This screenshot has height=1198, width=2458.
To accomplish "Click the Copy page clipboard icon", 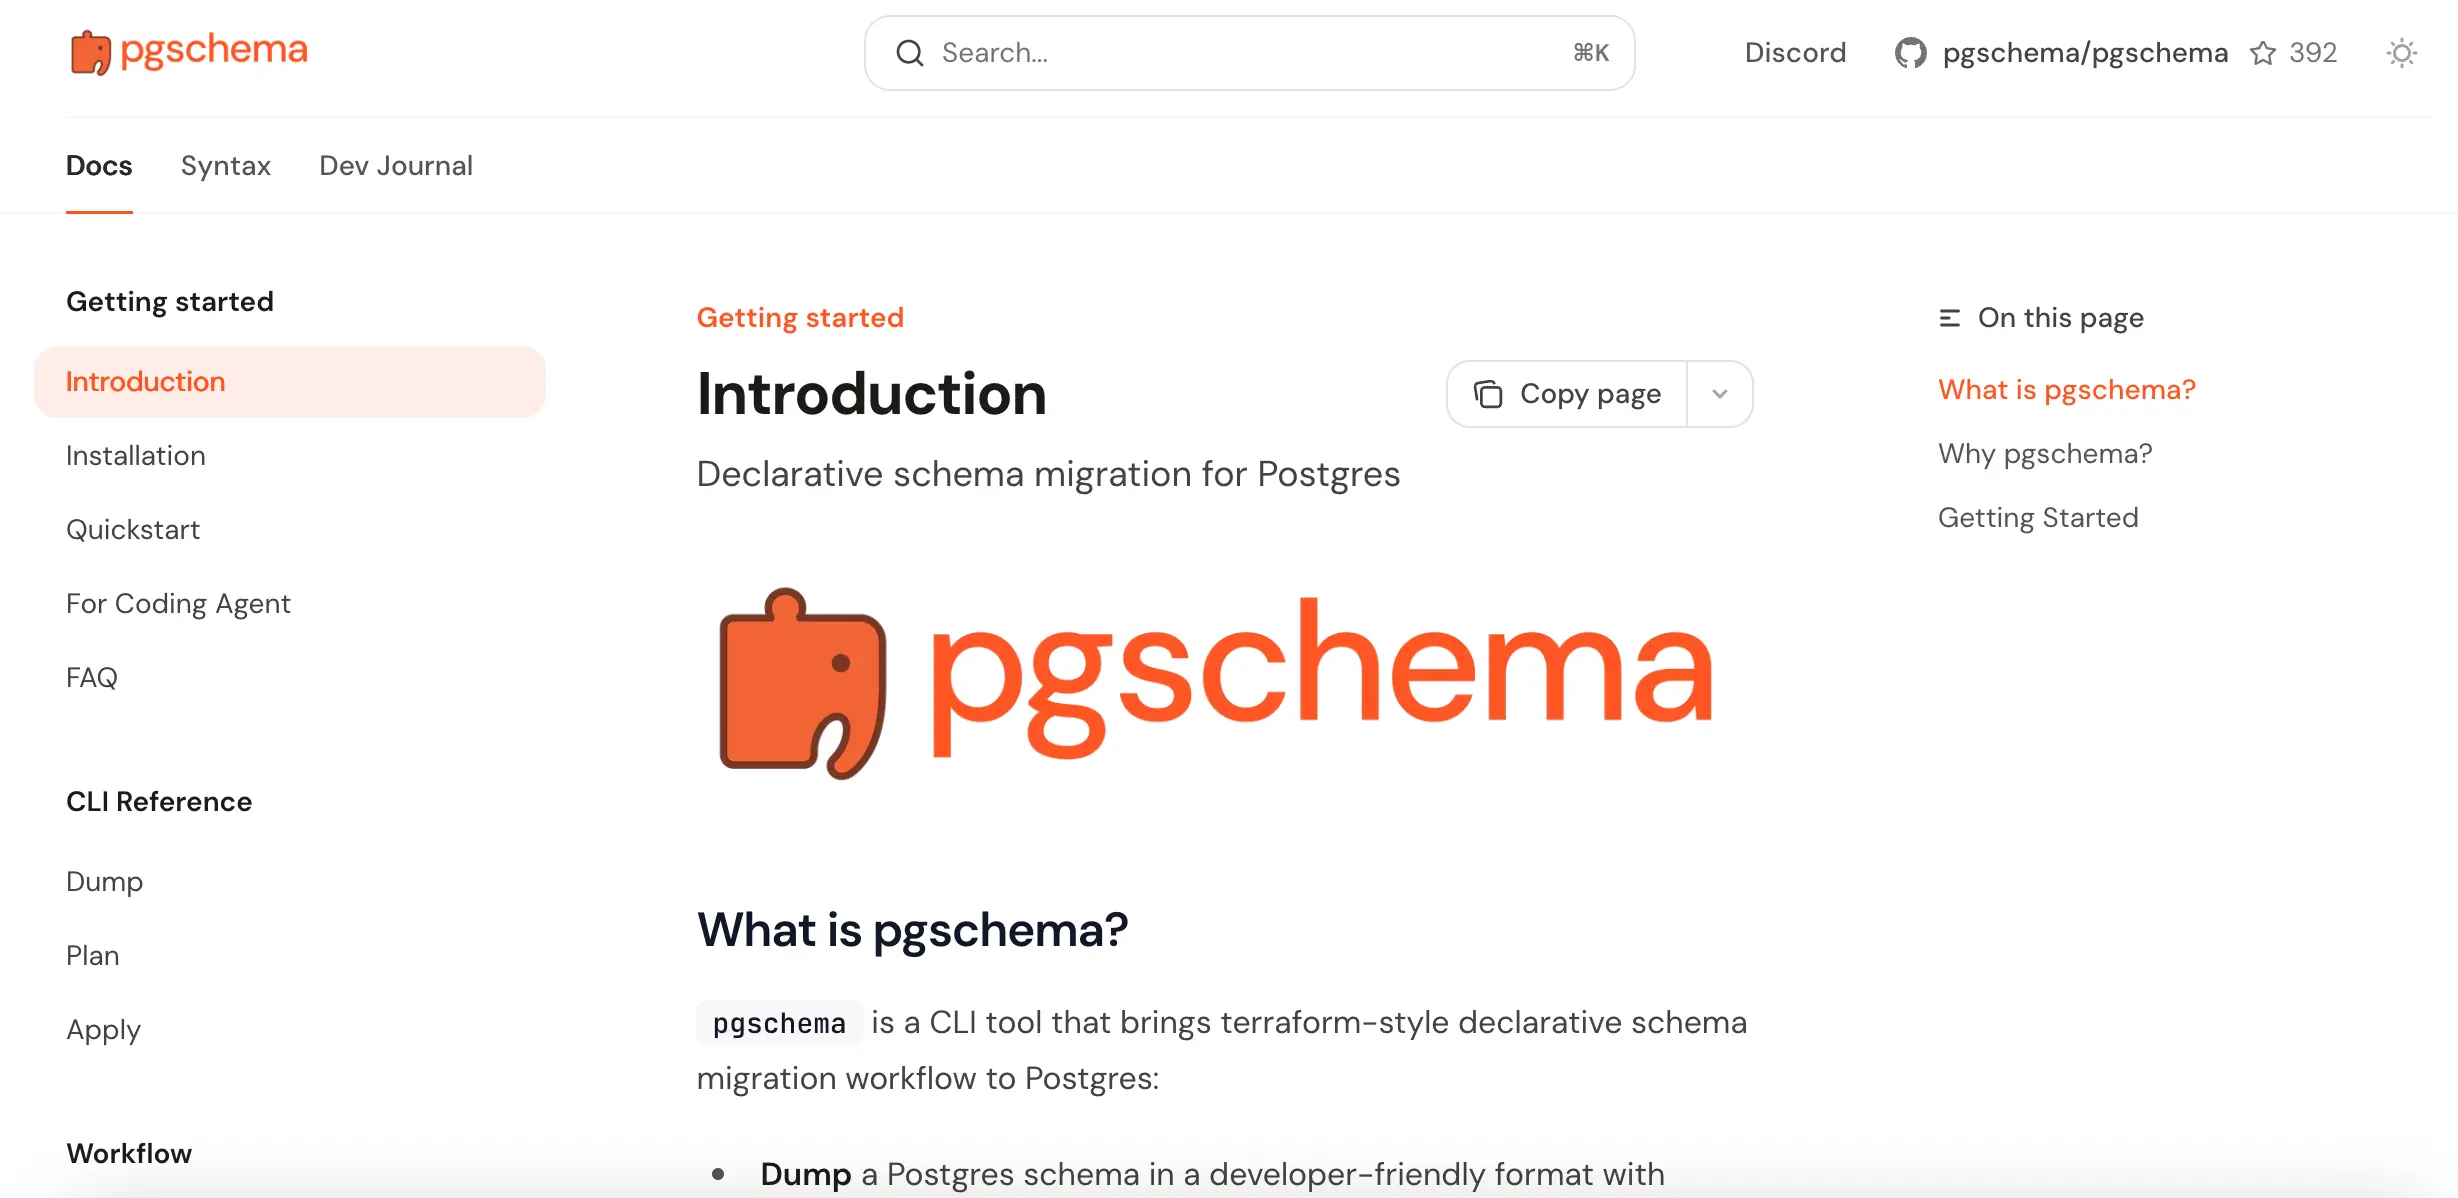I will click(1489, 393).
